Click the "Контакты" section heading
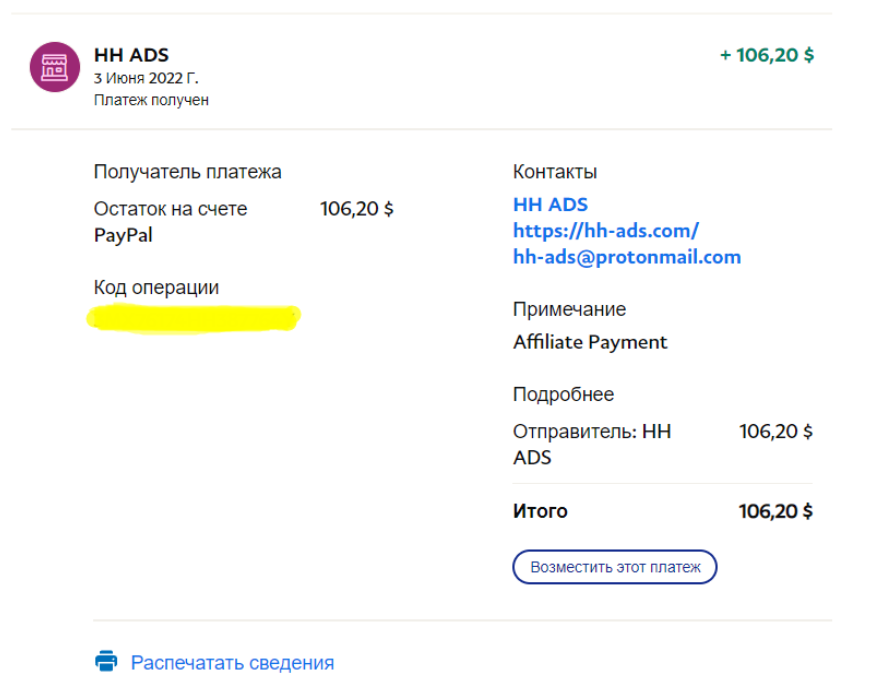This screenshot has height=692, width=887. (555, 172)
